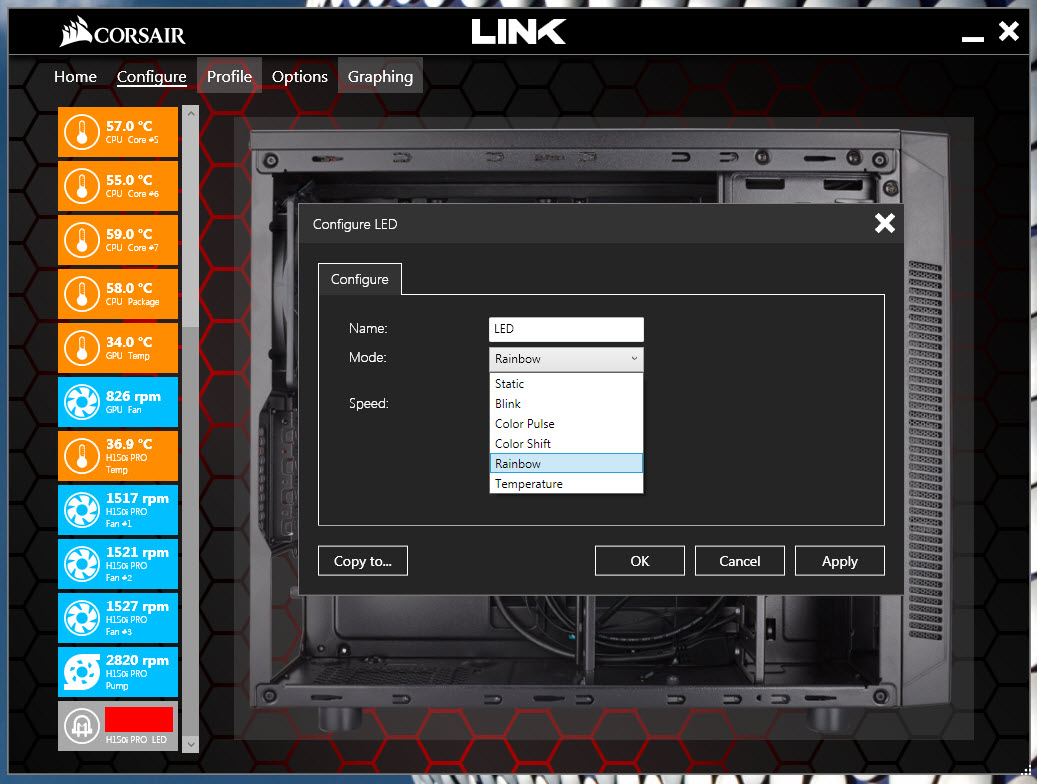Click the Copy to... button
1037x784 pixels.
pos(362,561)
